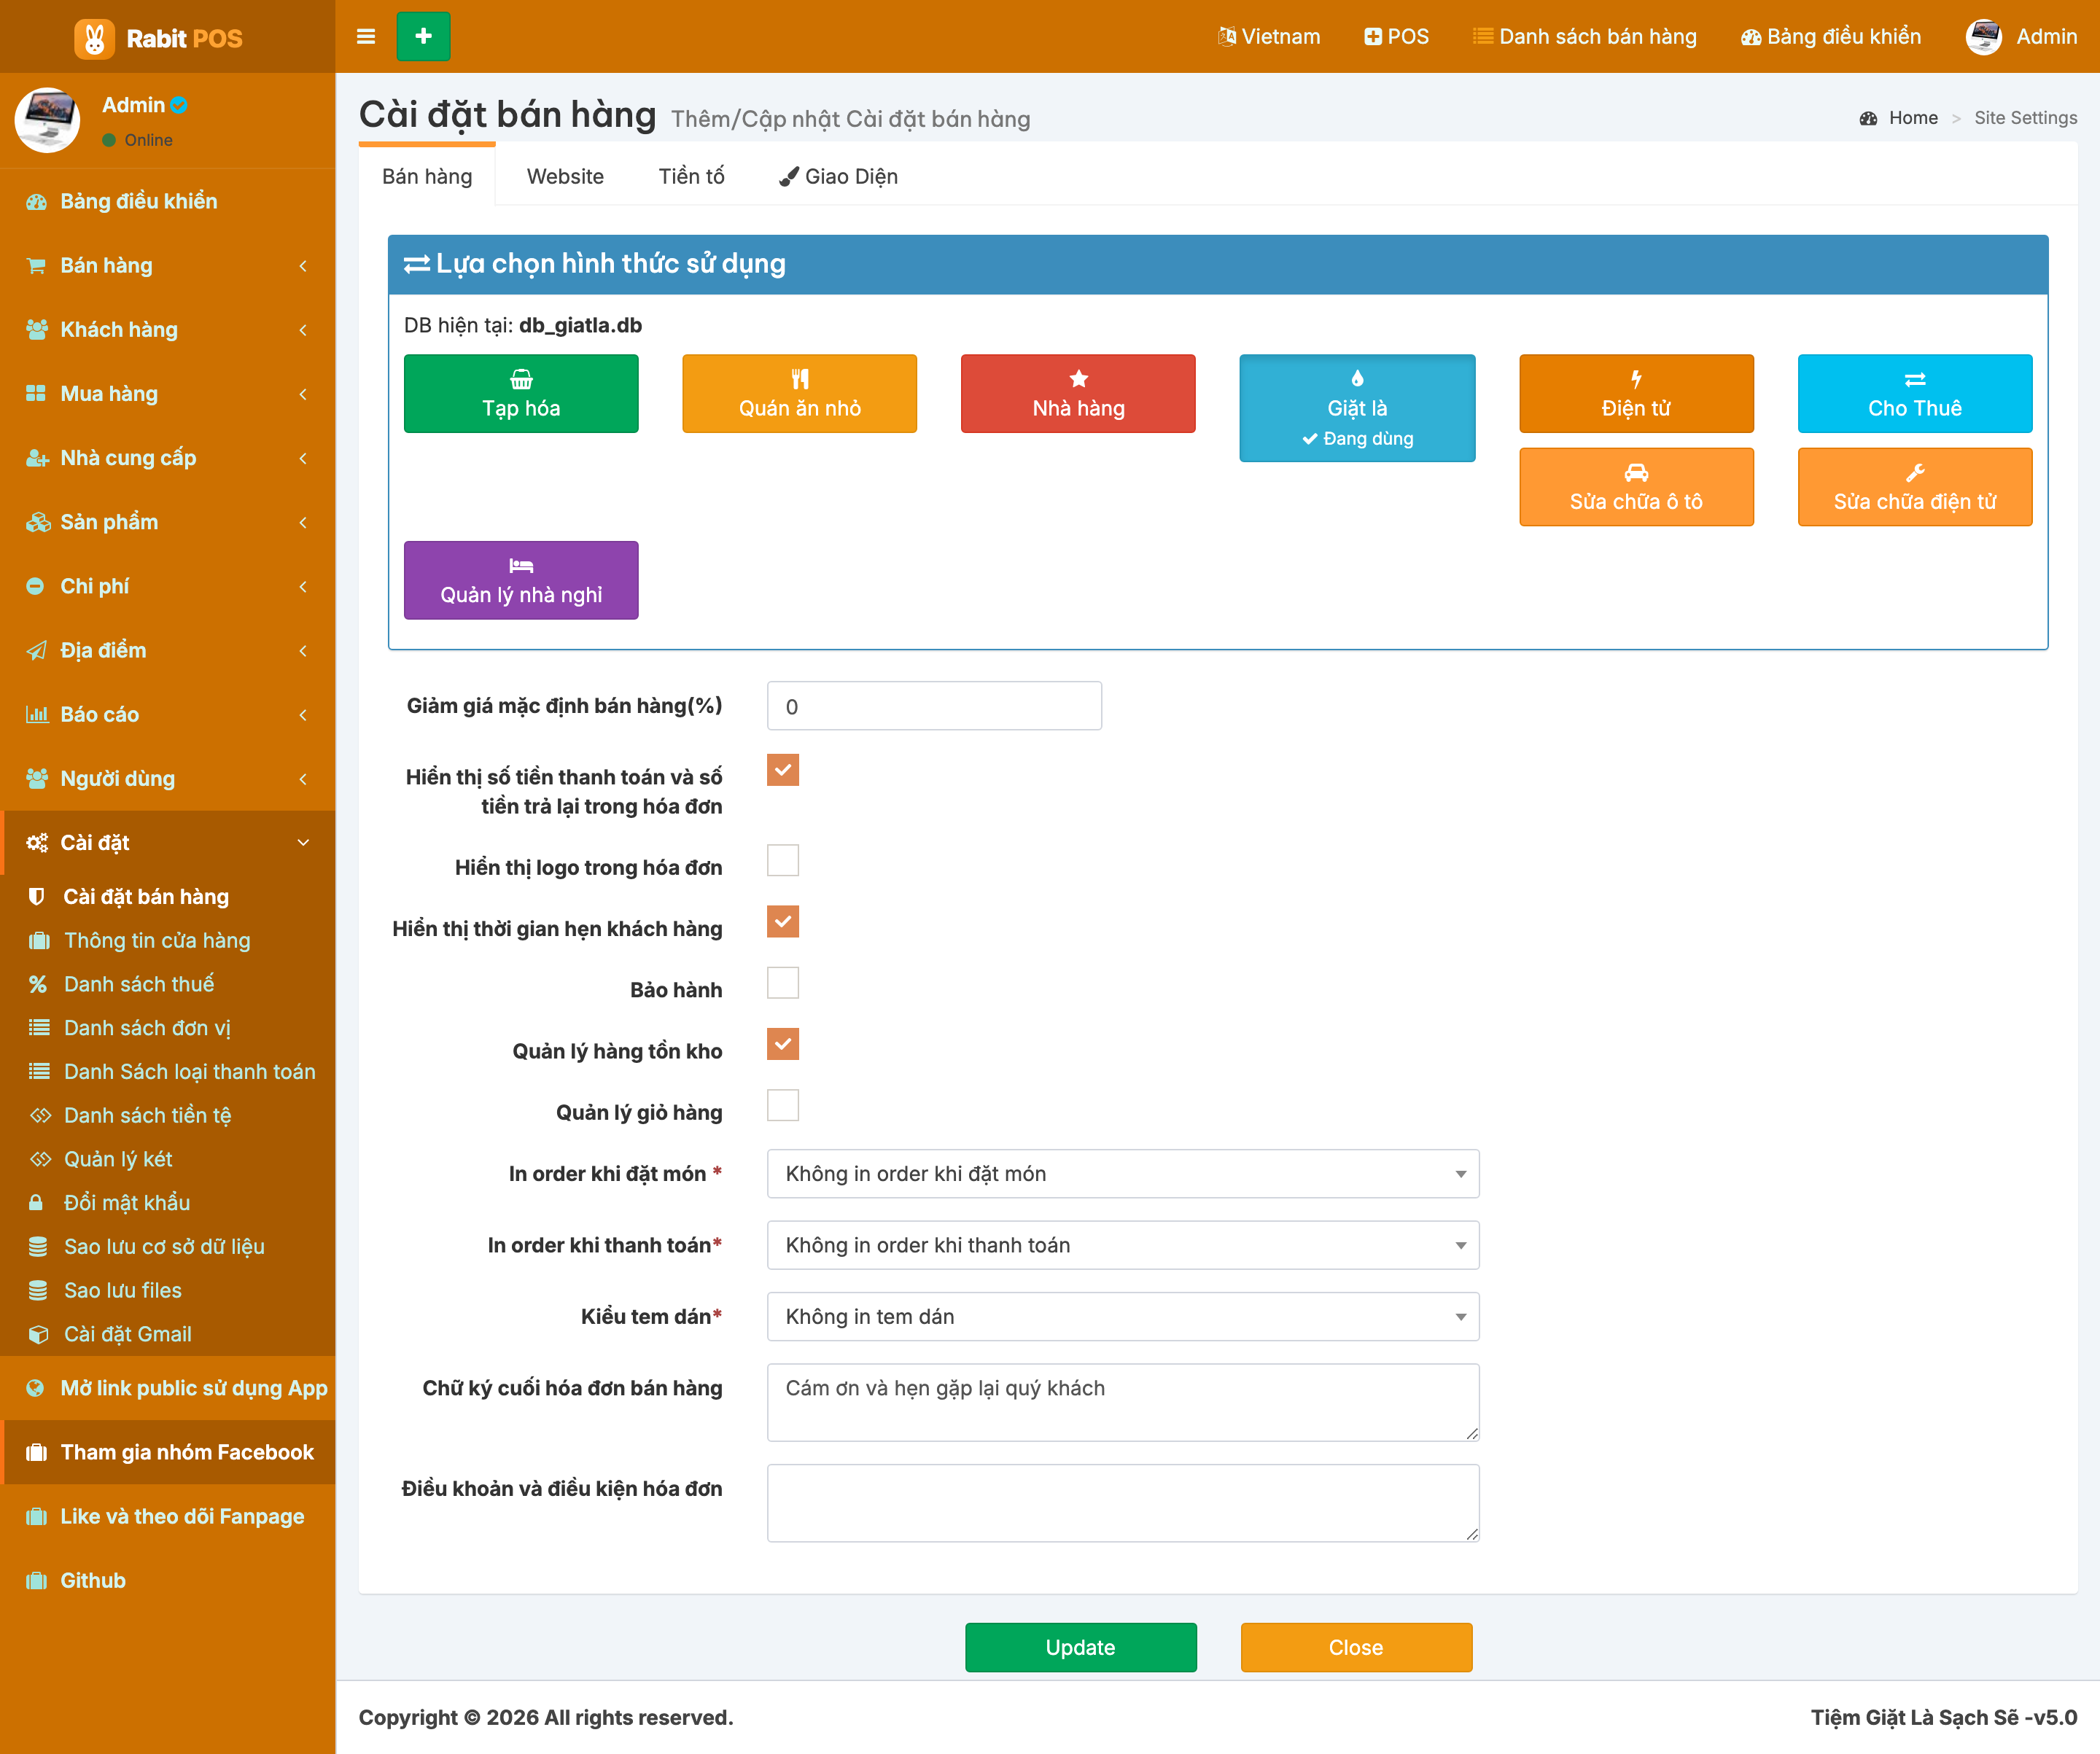Click the Danh sách thuế percent icon
The height and width of the screenshot is (1754, 2100).
(38, 985)
